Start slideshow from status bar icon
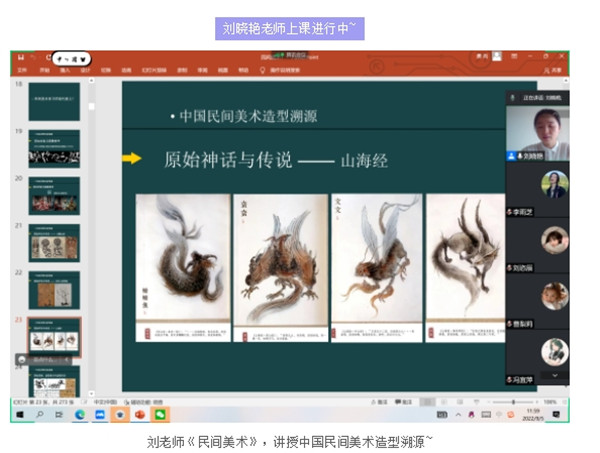The width and height of the screenshot is (600, 453). coord(476,402)
